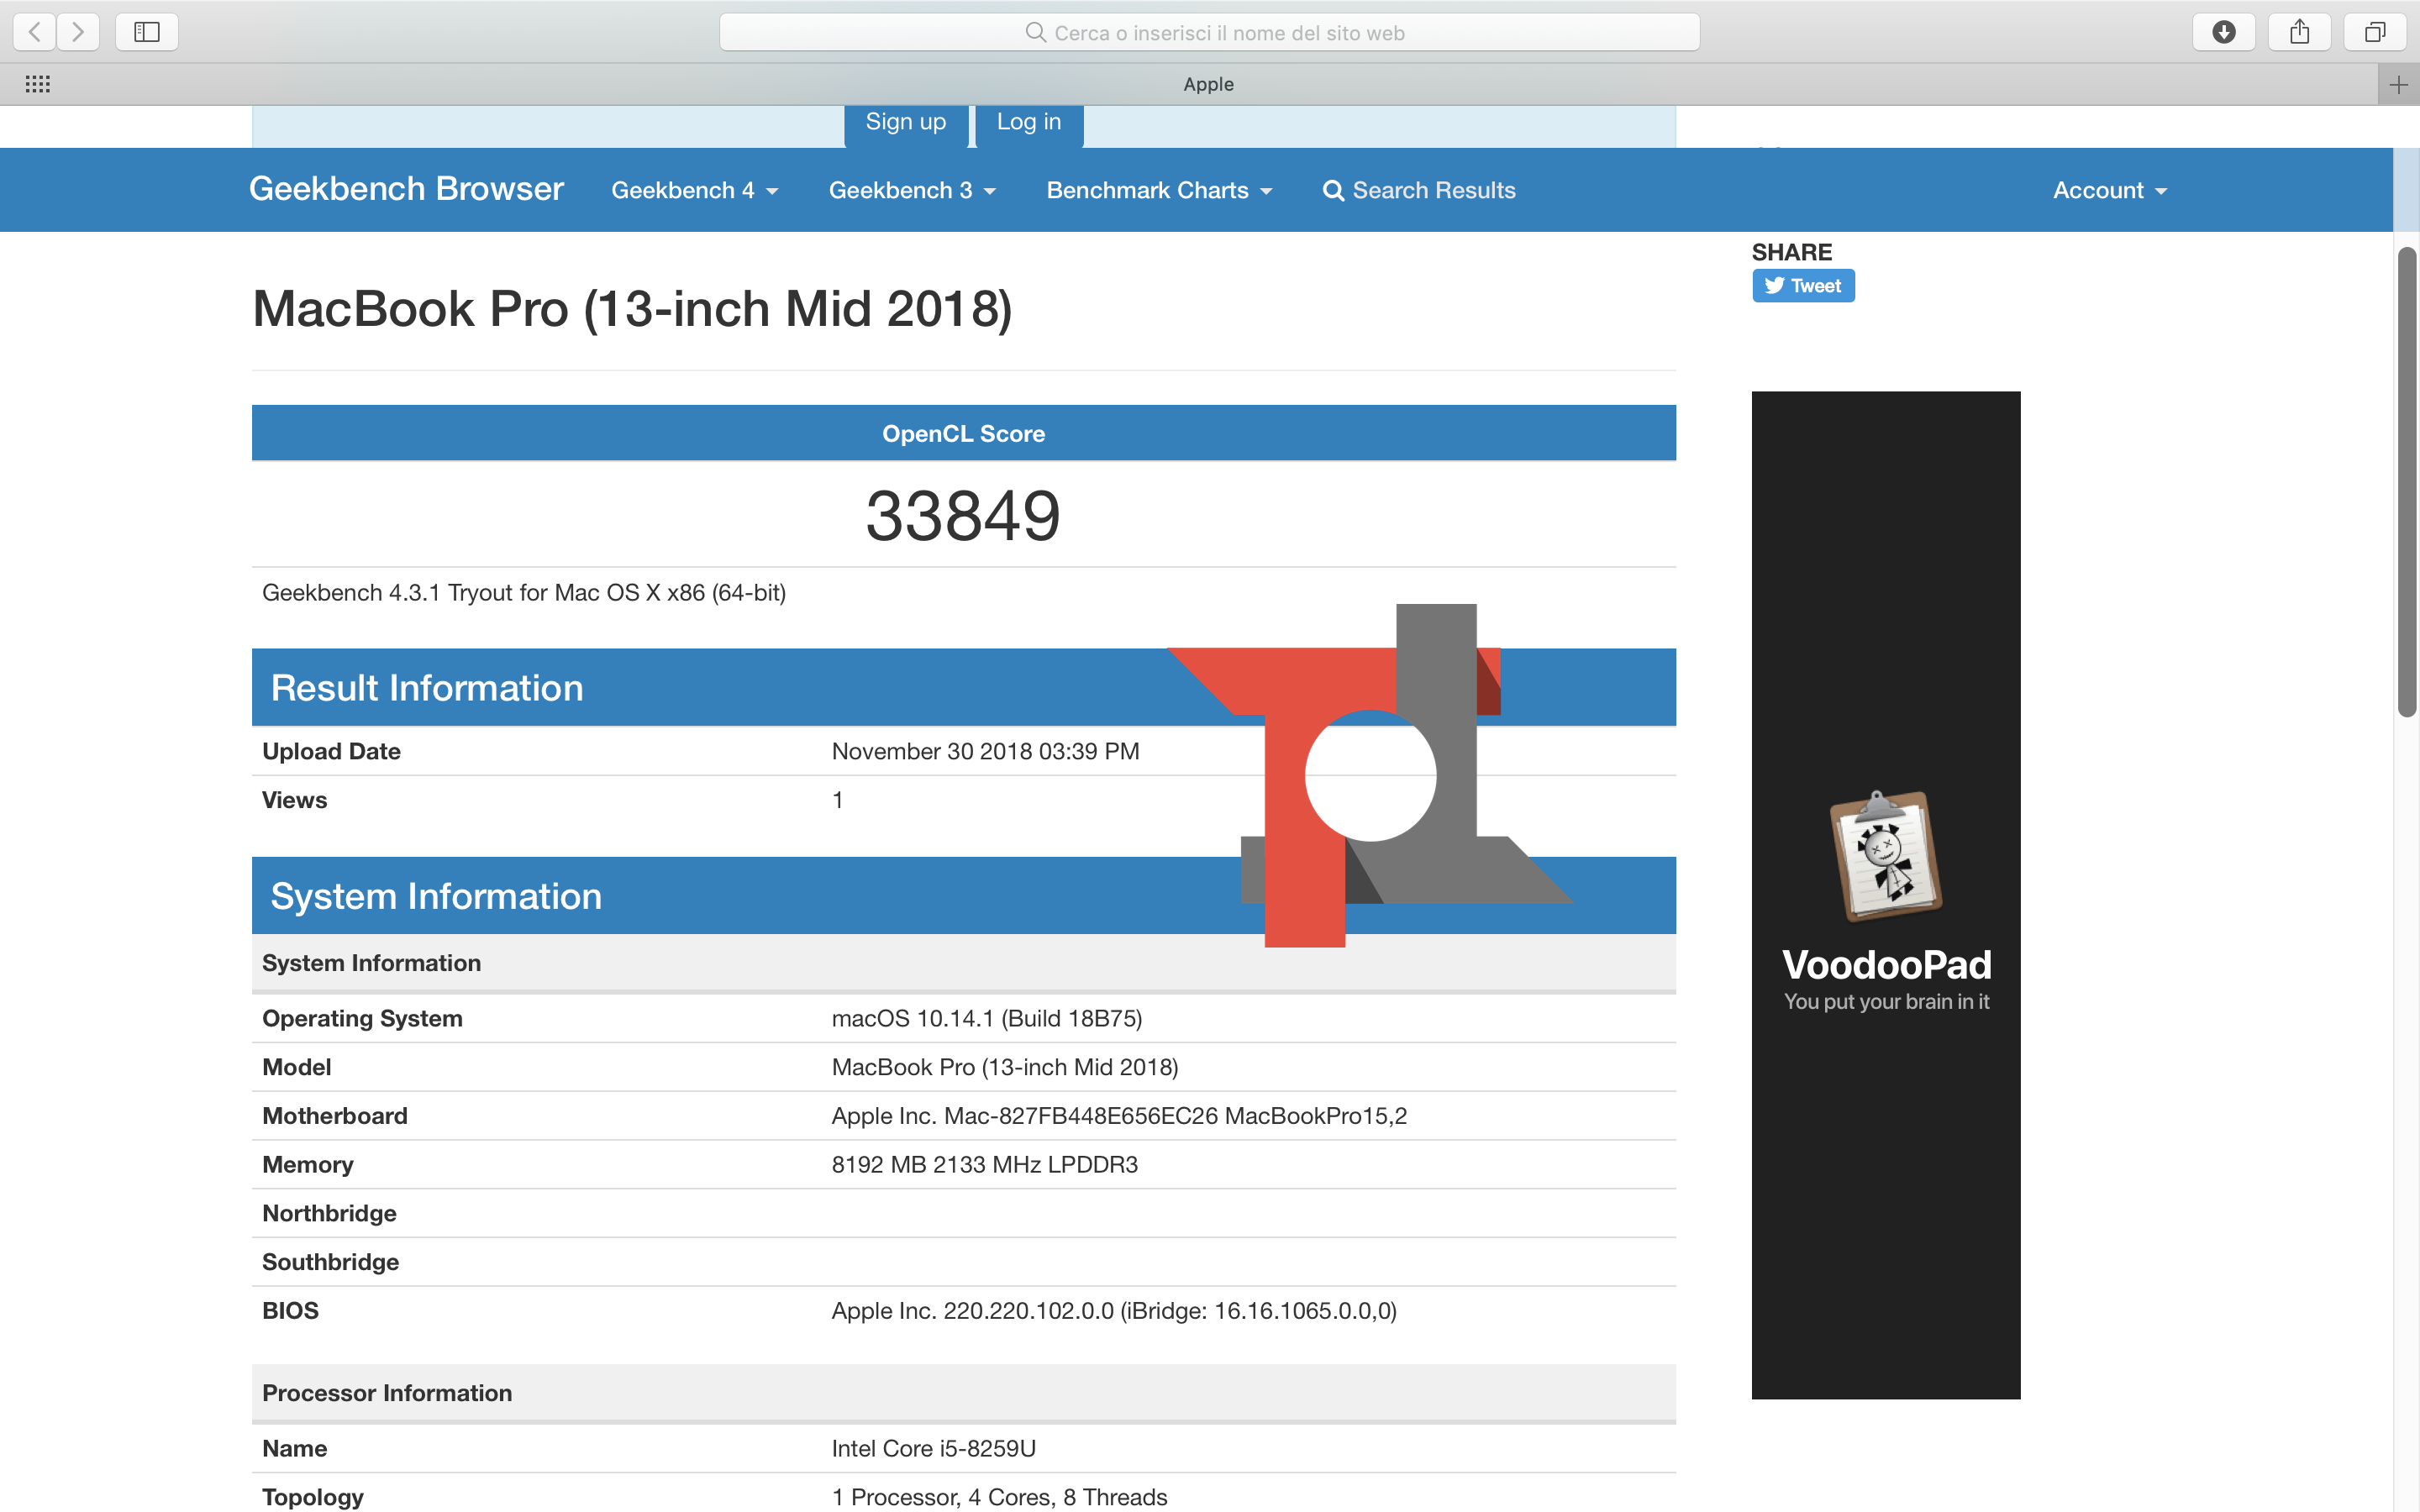Click the Sign up button
Viewport: 2420px width, 1512px height.
point(905,123)
